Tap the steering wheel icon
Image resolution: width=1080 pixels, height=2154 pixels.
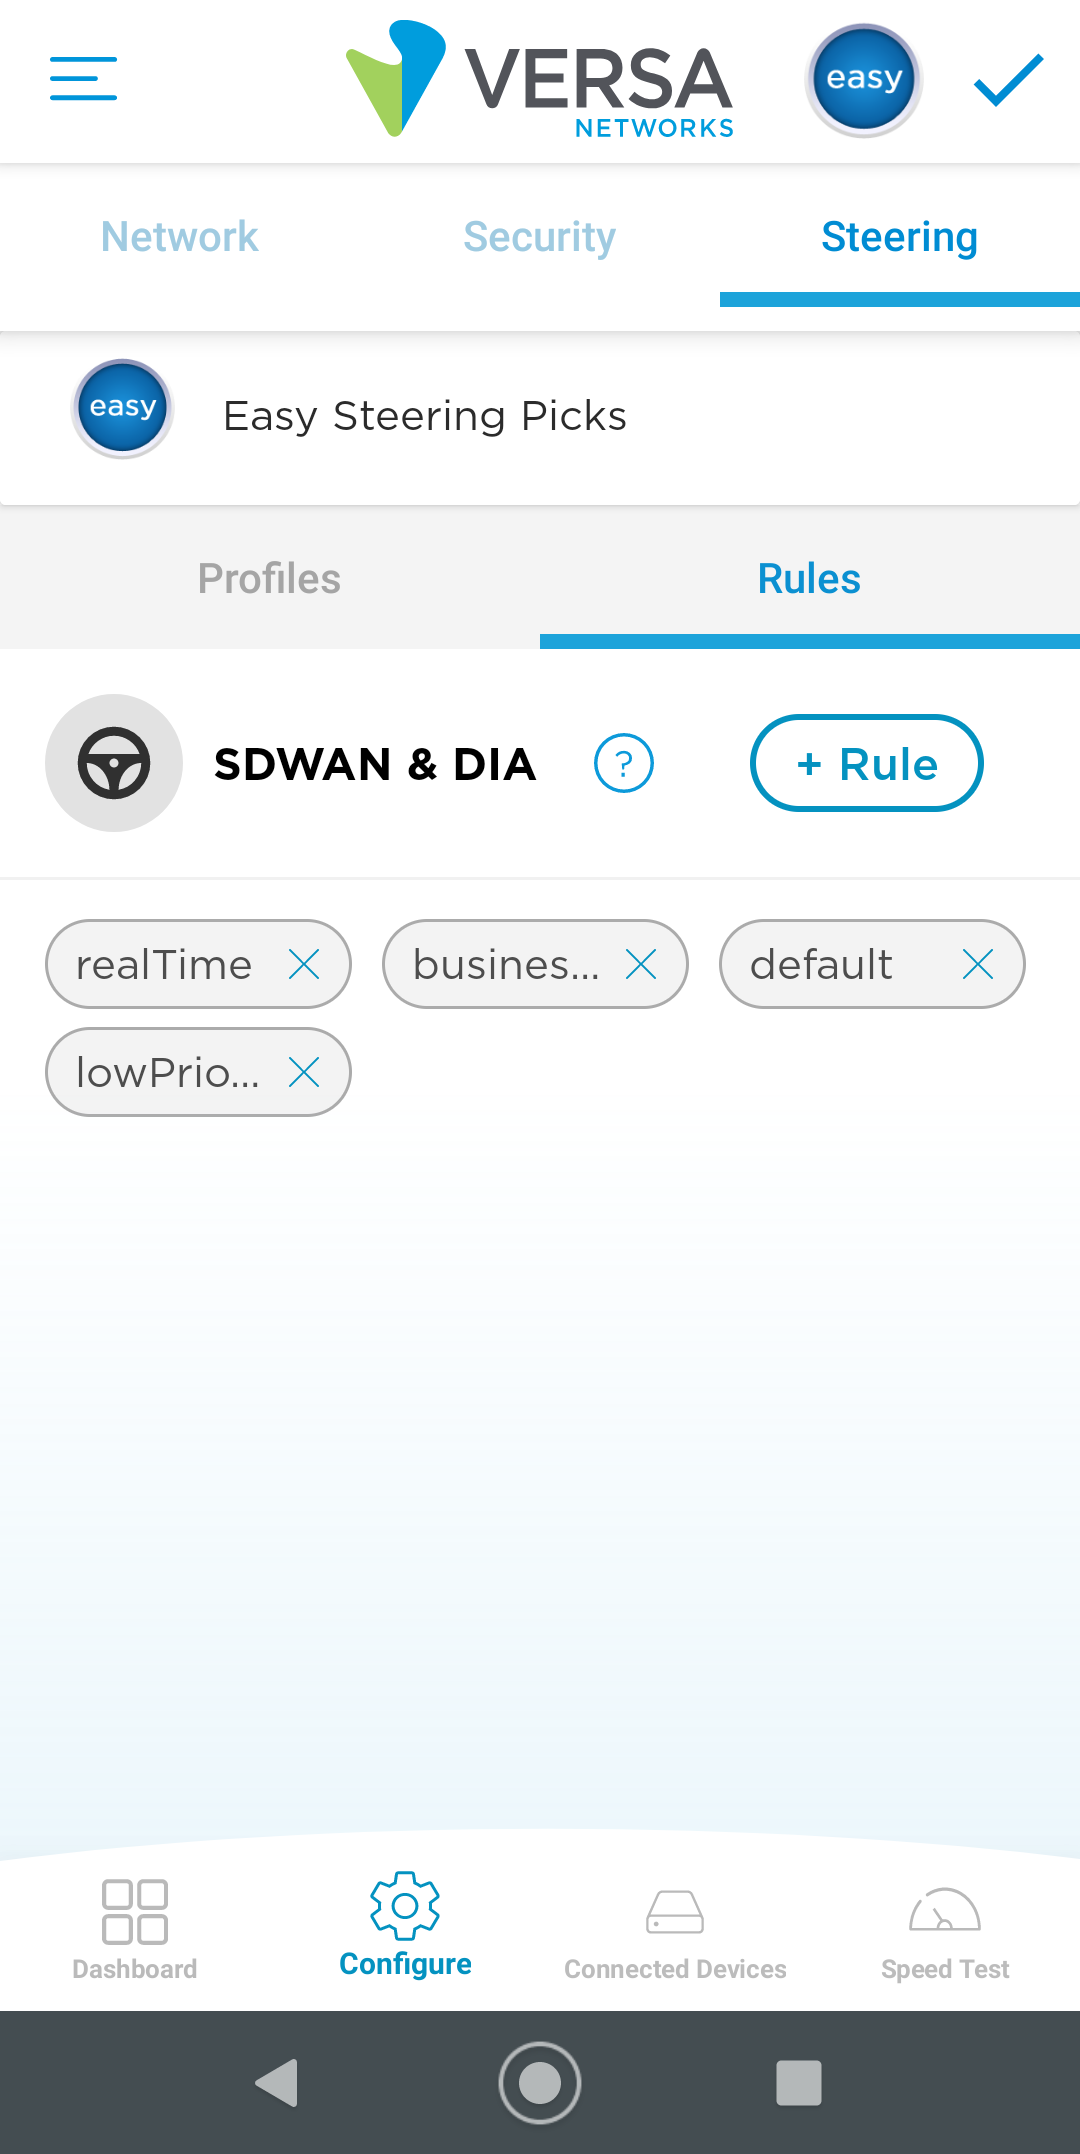[114, 763]
